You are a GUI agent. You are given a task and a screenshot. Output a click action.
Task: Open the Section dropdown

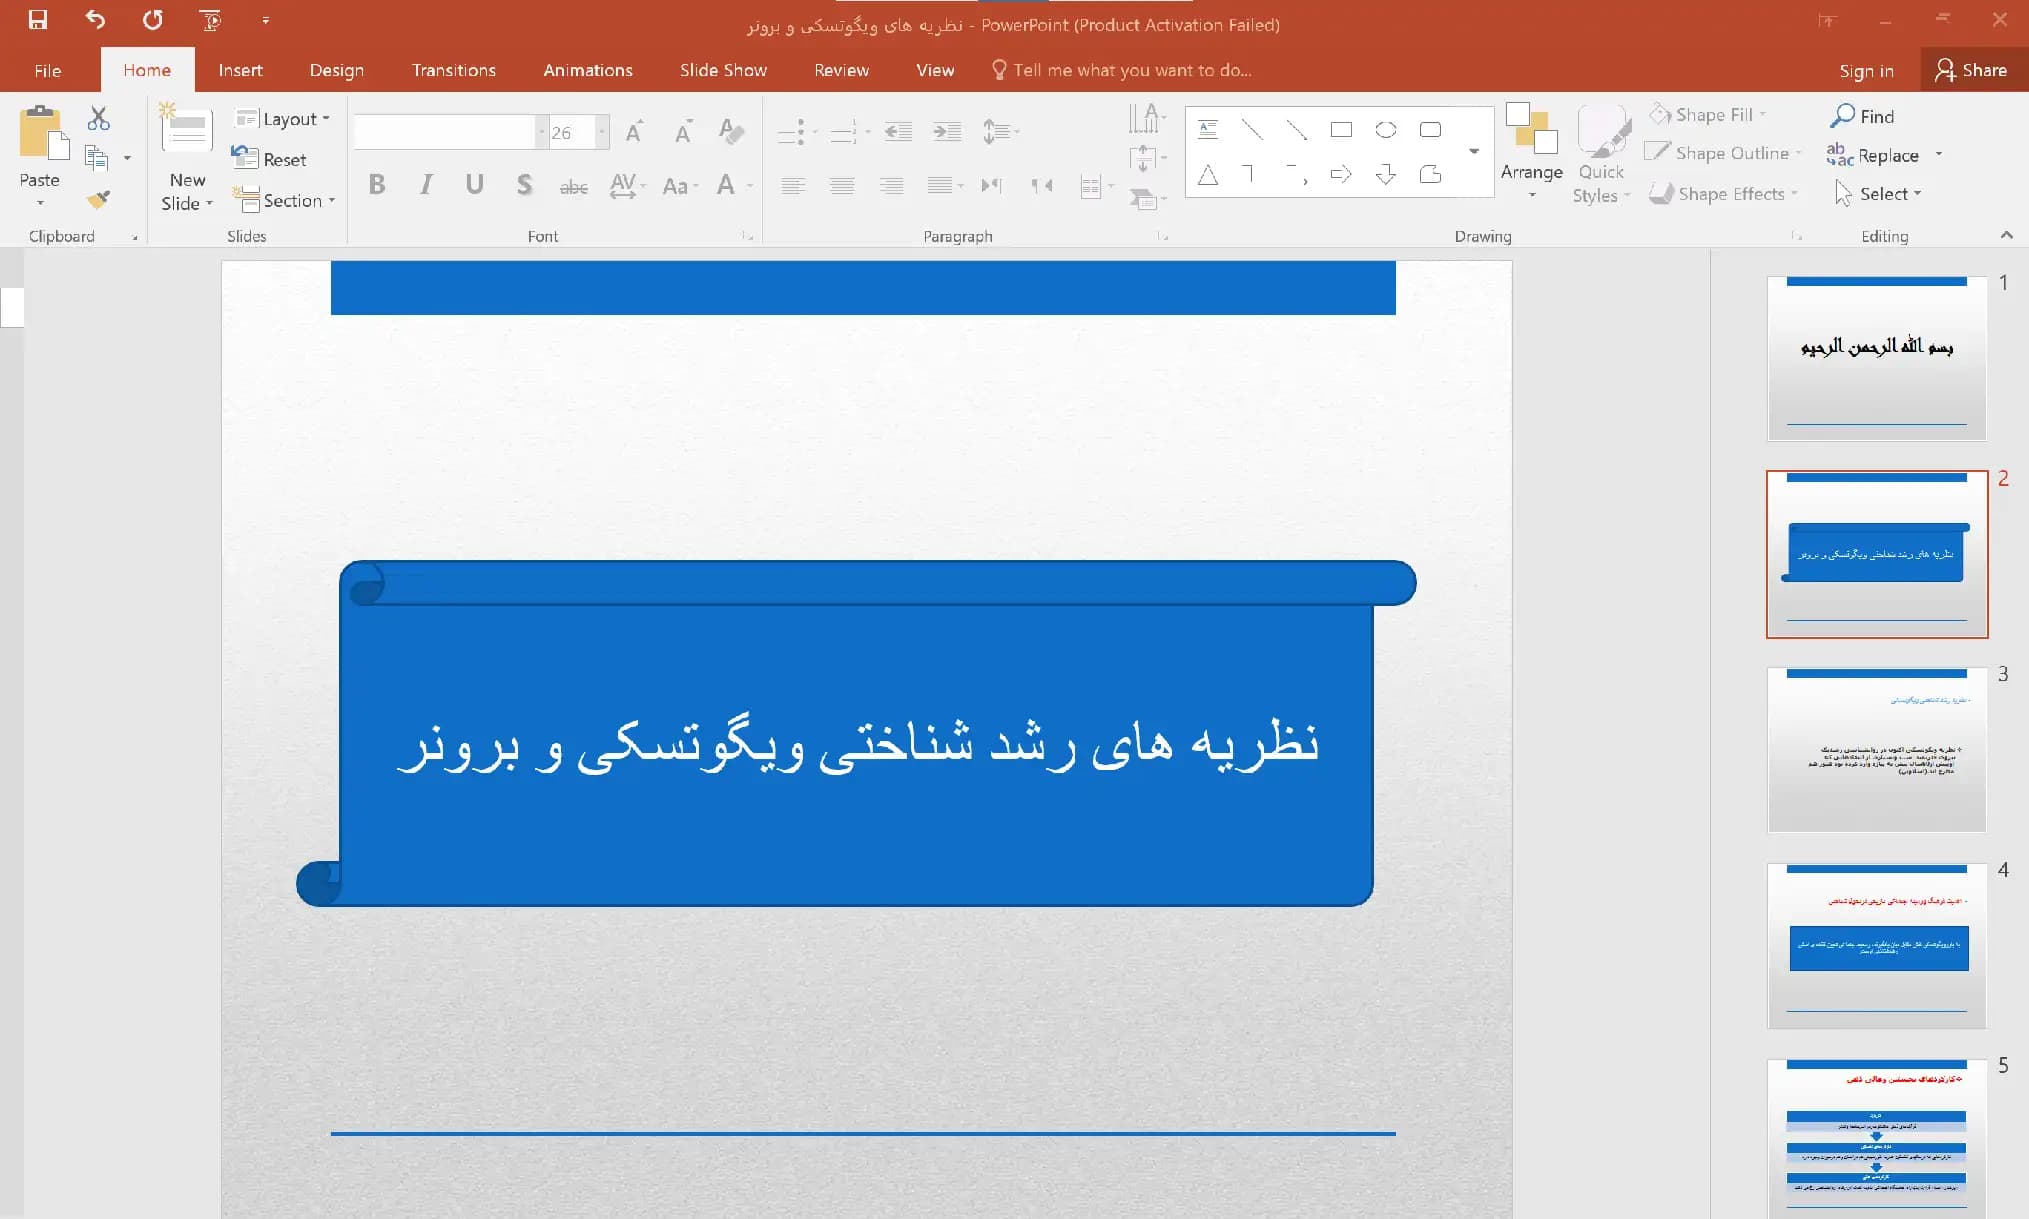[284, 200]
